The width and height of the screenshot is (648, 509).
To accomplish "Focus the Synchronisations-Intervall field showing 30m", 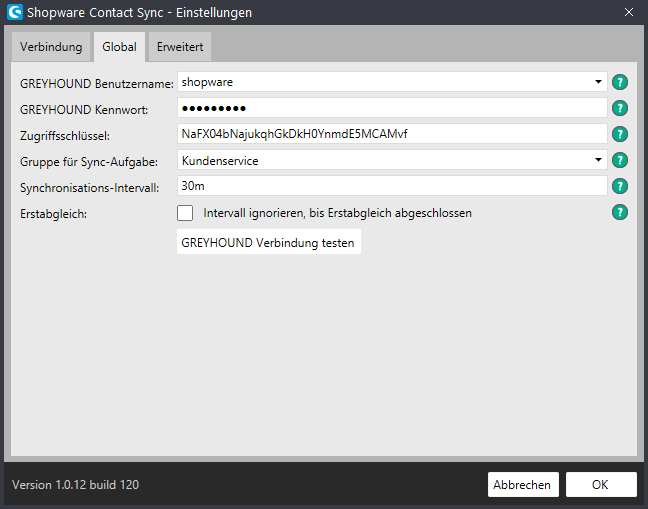I will [392, 186].
